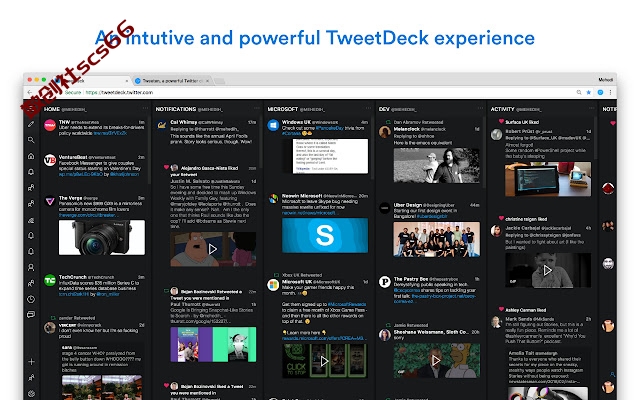
Task: Open the Uber Design avatar
Action: pos(384,208)
